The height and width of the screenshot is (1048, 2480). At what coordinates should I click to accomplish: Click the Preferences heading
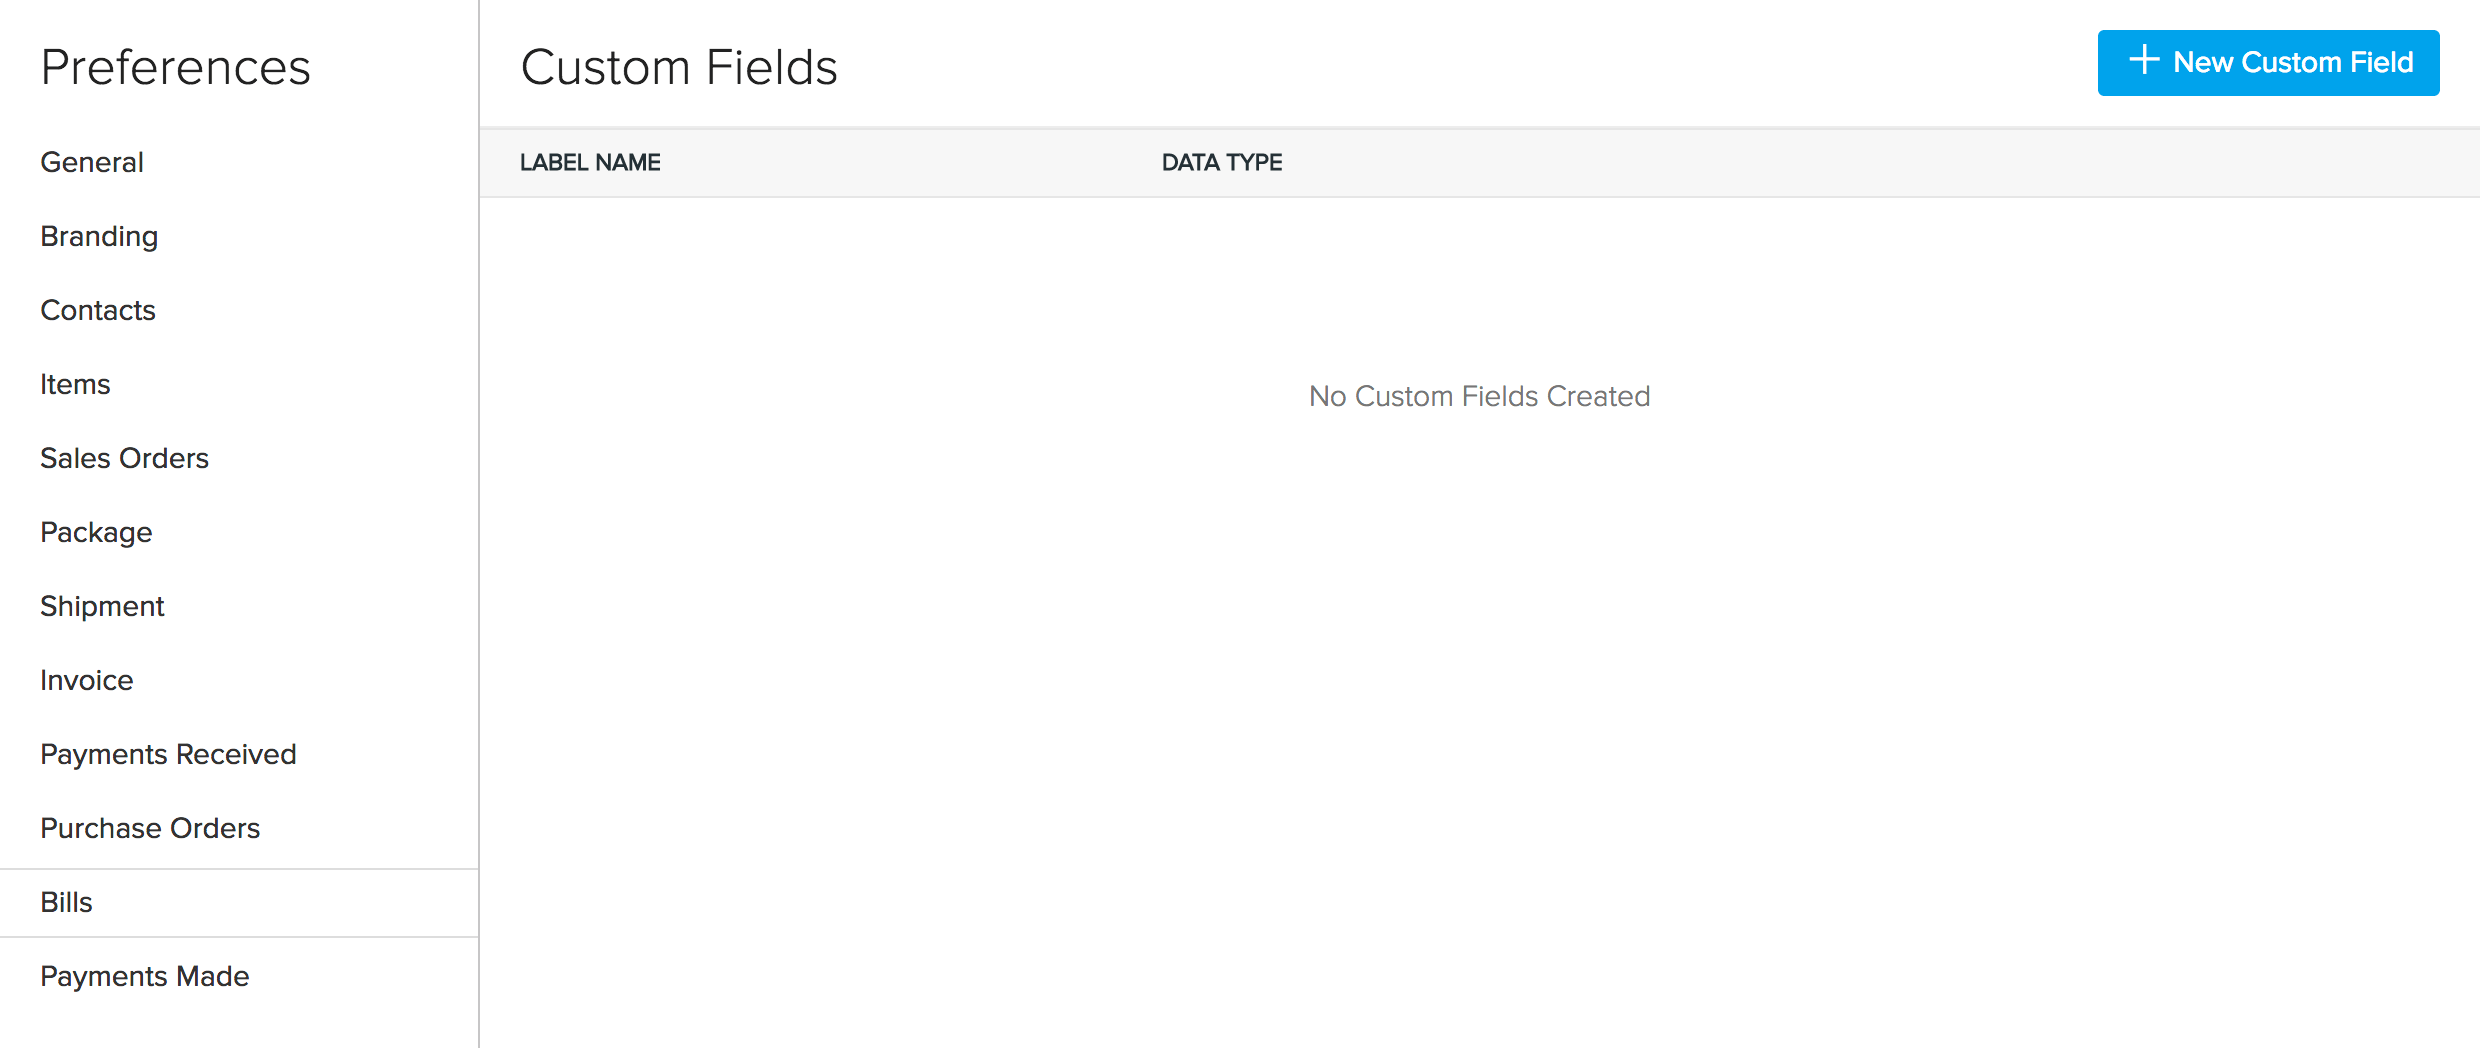(x=175, y=66)
